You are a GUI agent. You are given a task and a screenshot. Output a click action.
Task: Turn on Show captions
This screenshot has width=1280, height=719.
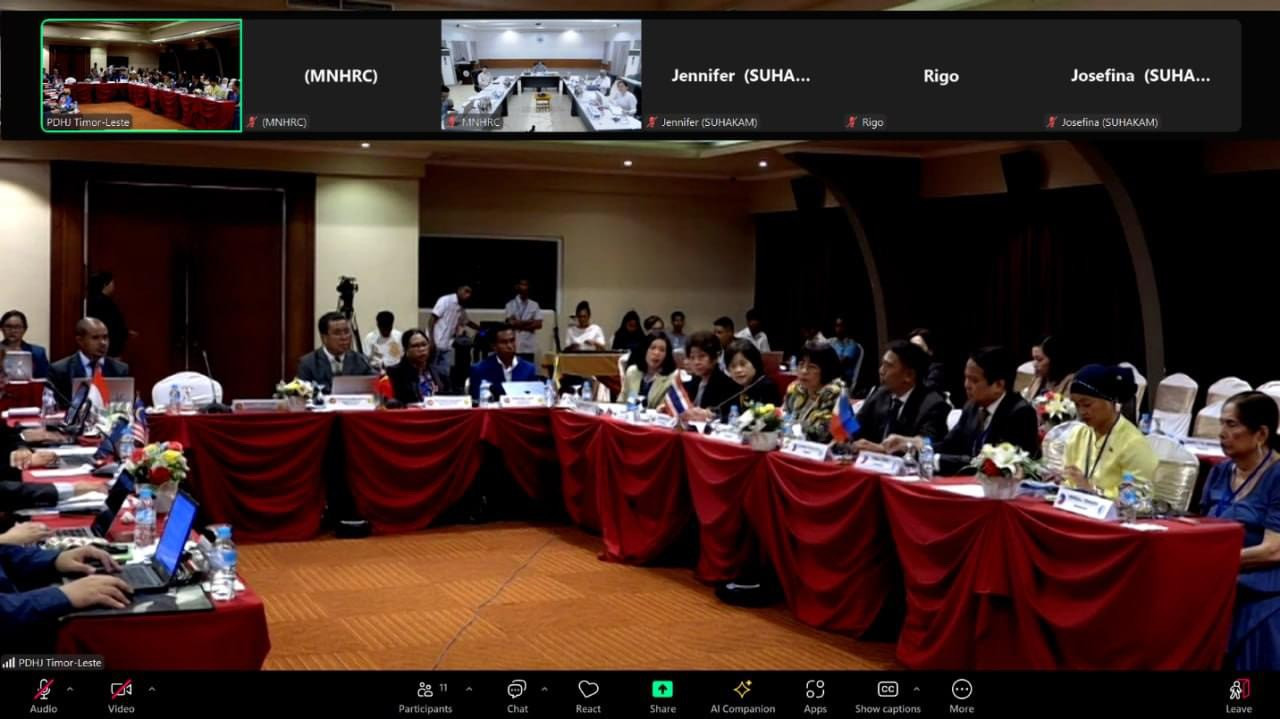(887, 696)
